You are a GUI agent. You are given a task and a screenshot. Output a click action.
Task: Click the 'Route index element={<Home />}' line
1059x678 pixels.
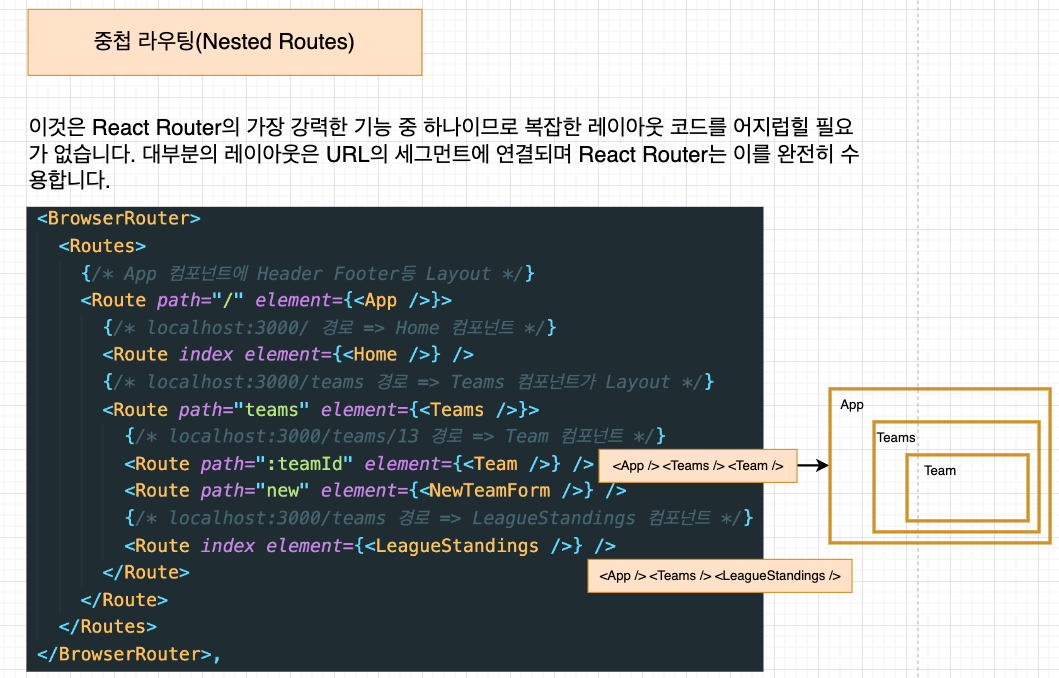[x=288, y=355]
